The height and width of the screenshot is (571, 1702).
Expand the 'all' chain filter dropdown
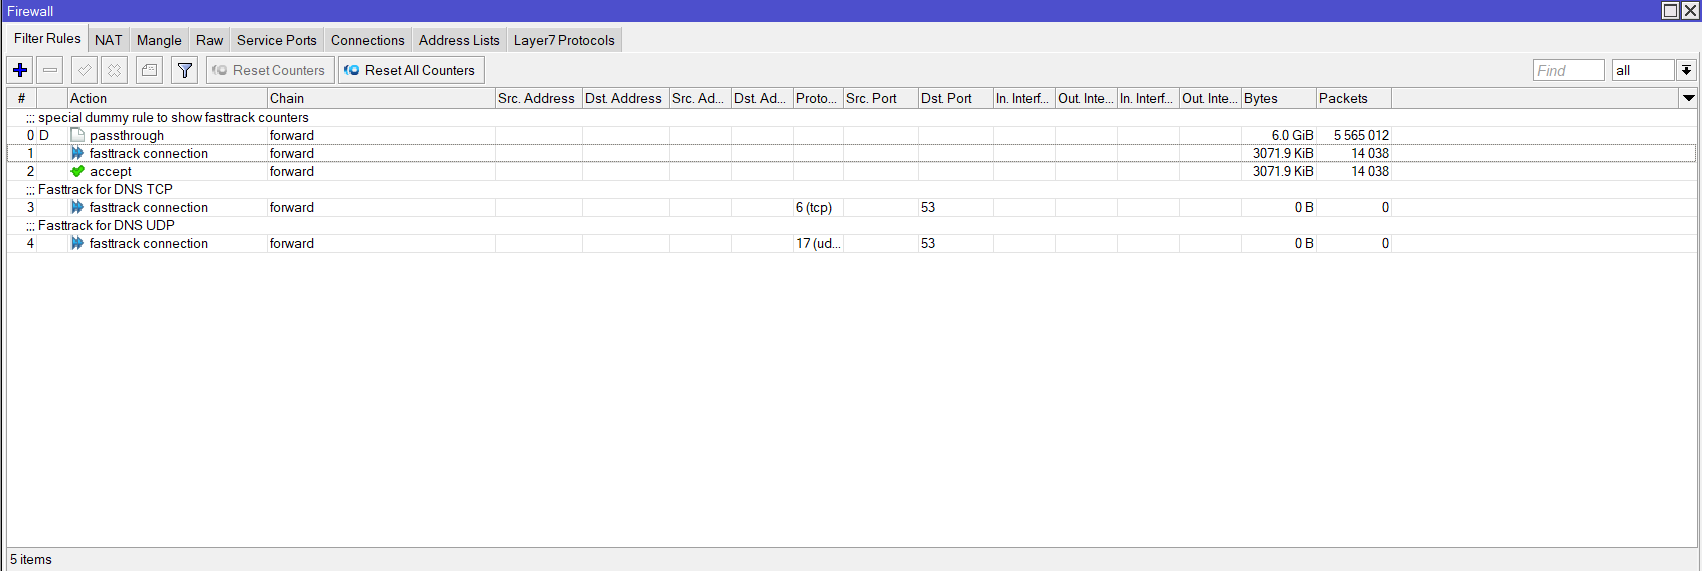[x=1686, y=70]
